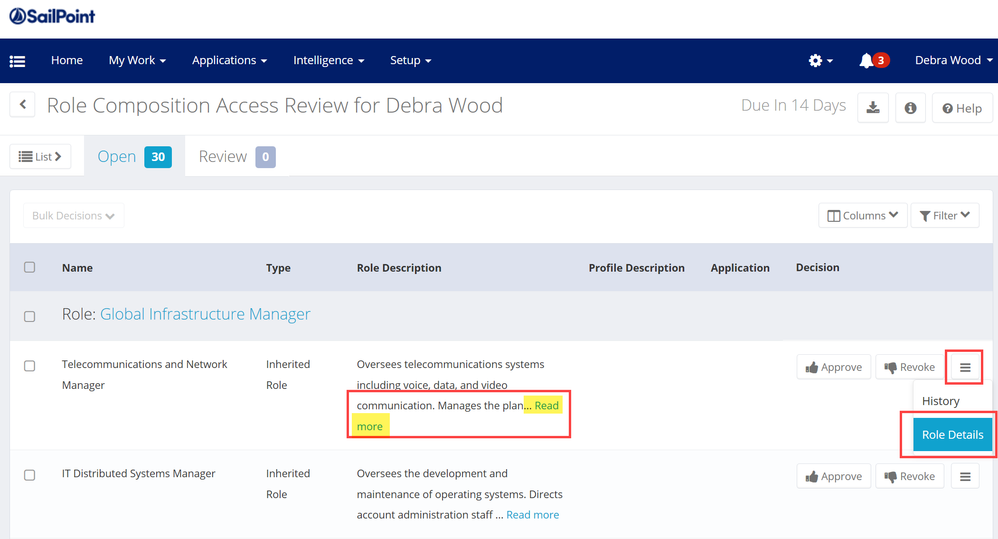Image resolution: width=998 pixels, height=539 pixels.
Task: Open the hamburger navigation menu icon
Action: coord(17,61)
